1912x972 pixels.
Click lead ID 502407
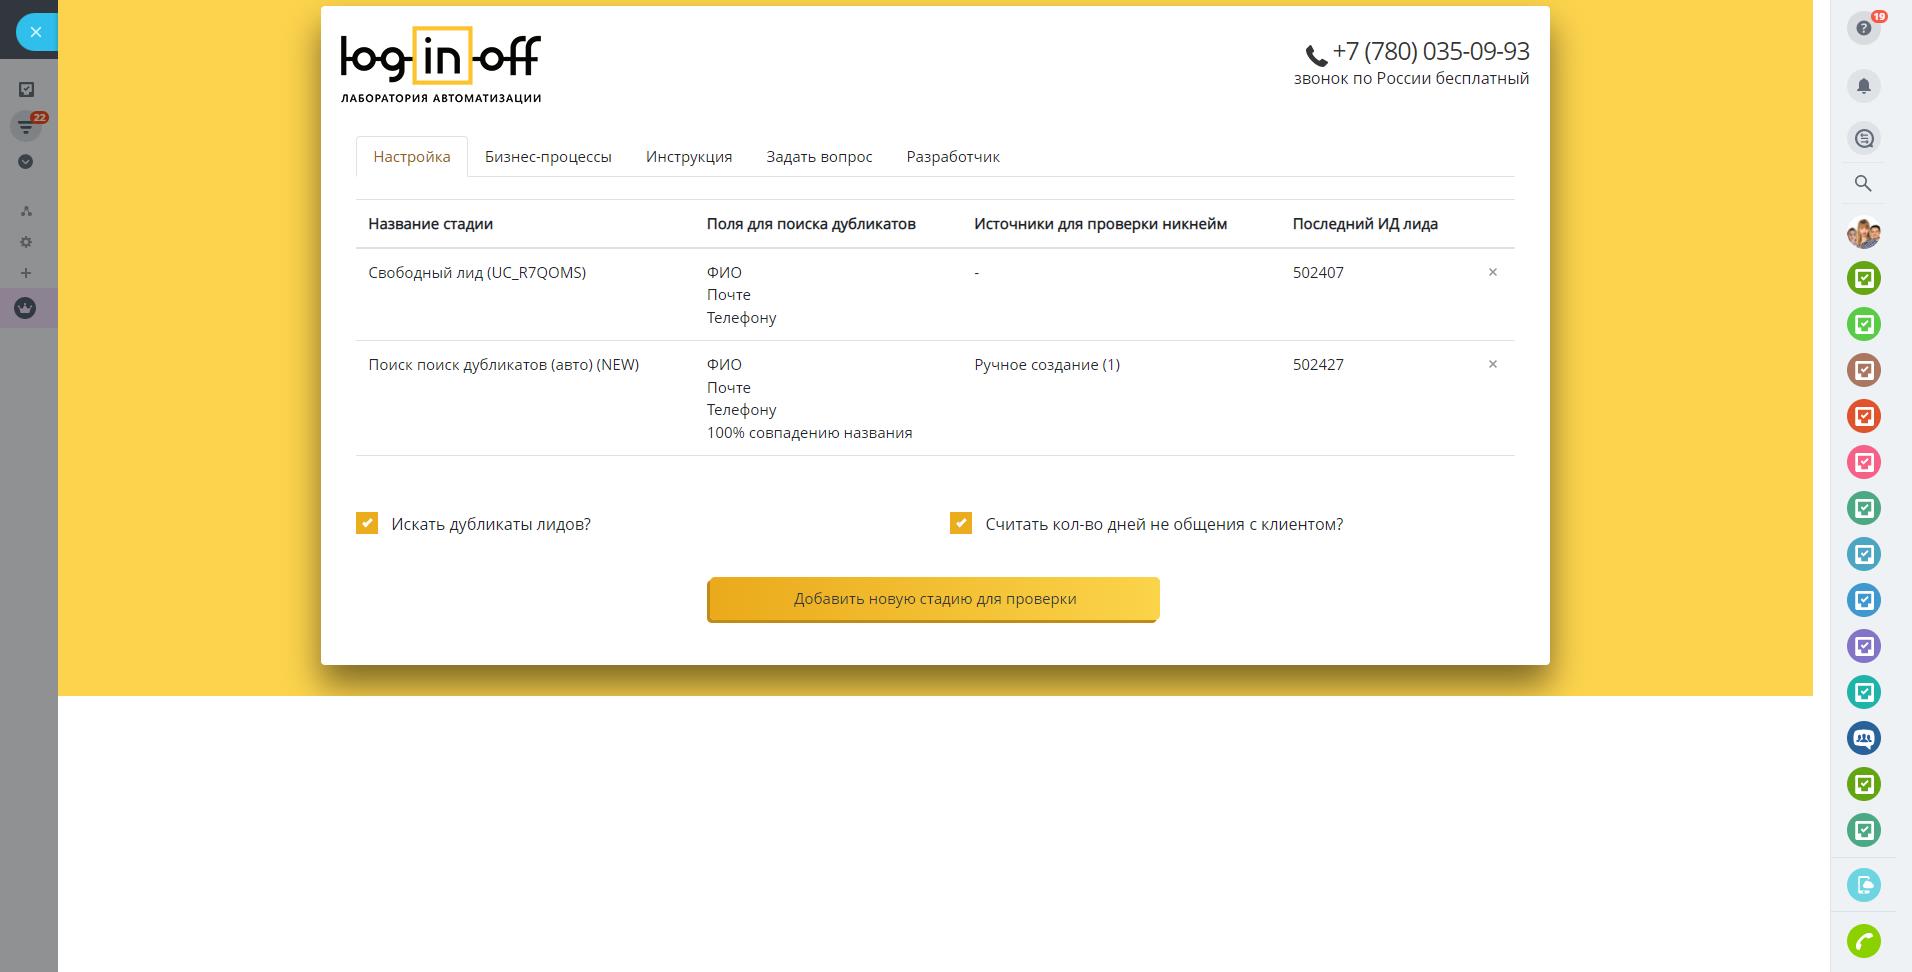point(1318,273)
